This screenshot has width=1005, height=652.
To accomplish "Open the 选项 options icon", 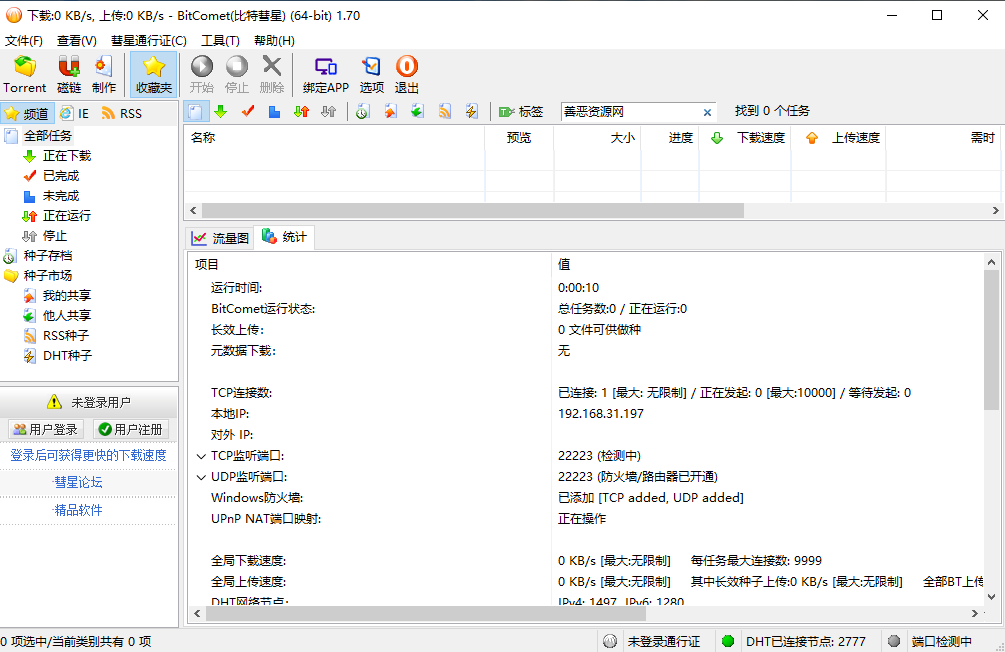I will pyautogui.click(x=371, y=73).
